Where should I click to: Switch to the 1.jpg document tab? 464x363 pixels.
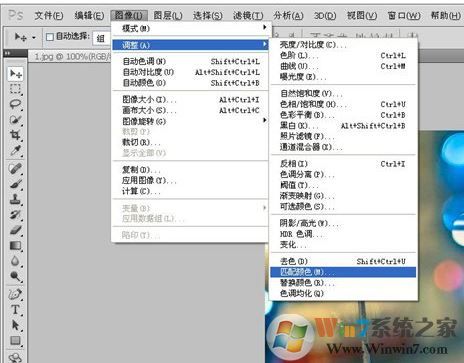coord(72,57)
